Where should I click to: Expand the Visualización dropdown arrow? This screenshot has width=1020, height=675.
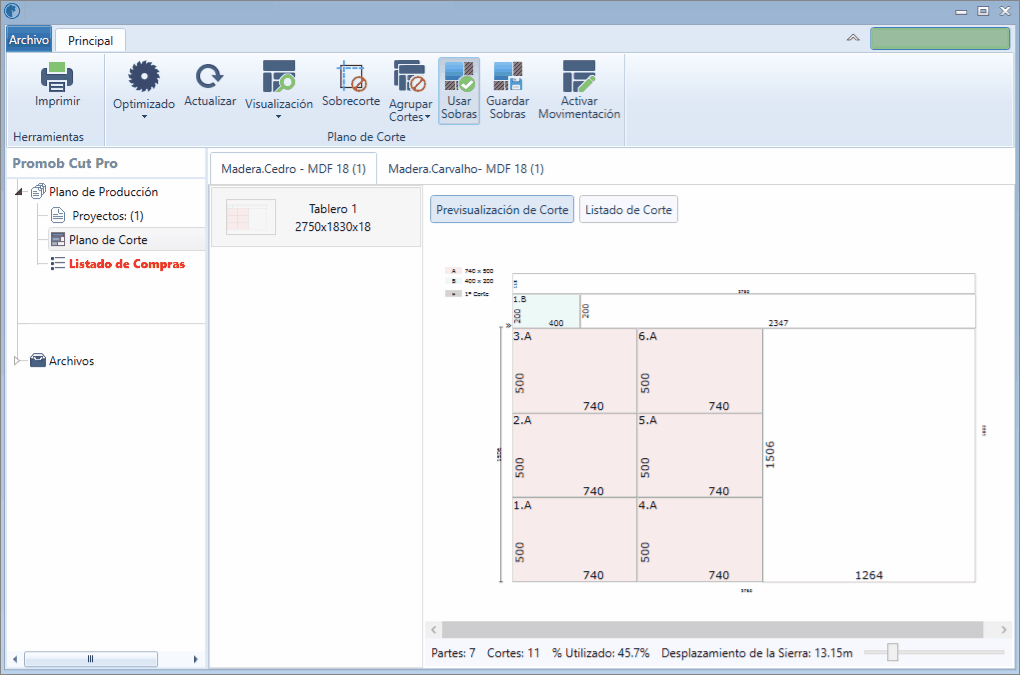point(278,117)
